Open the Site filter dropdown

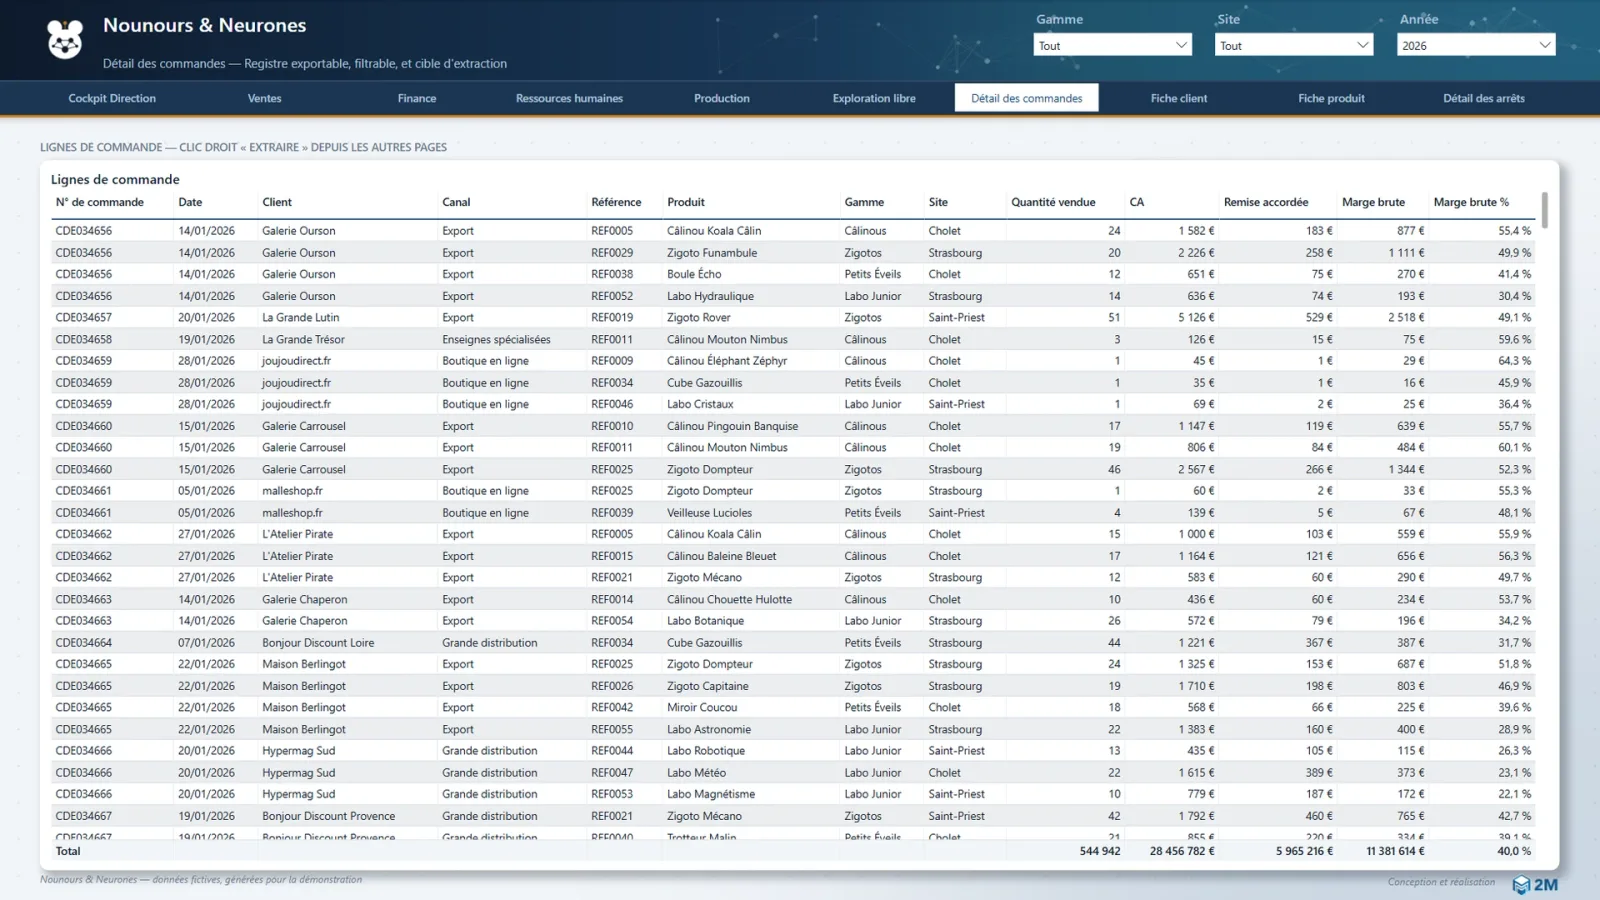(1294, 45)
